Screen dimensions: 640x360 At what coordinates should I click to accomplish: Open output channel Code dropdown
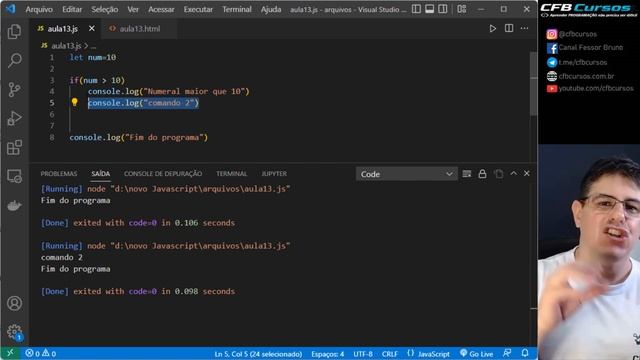click(x=407, y=174)
